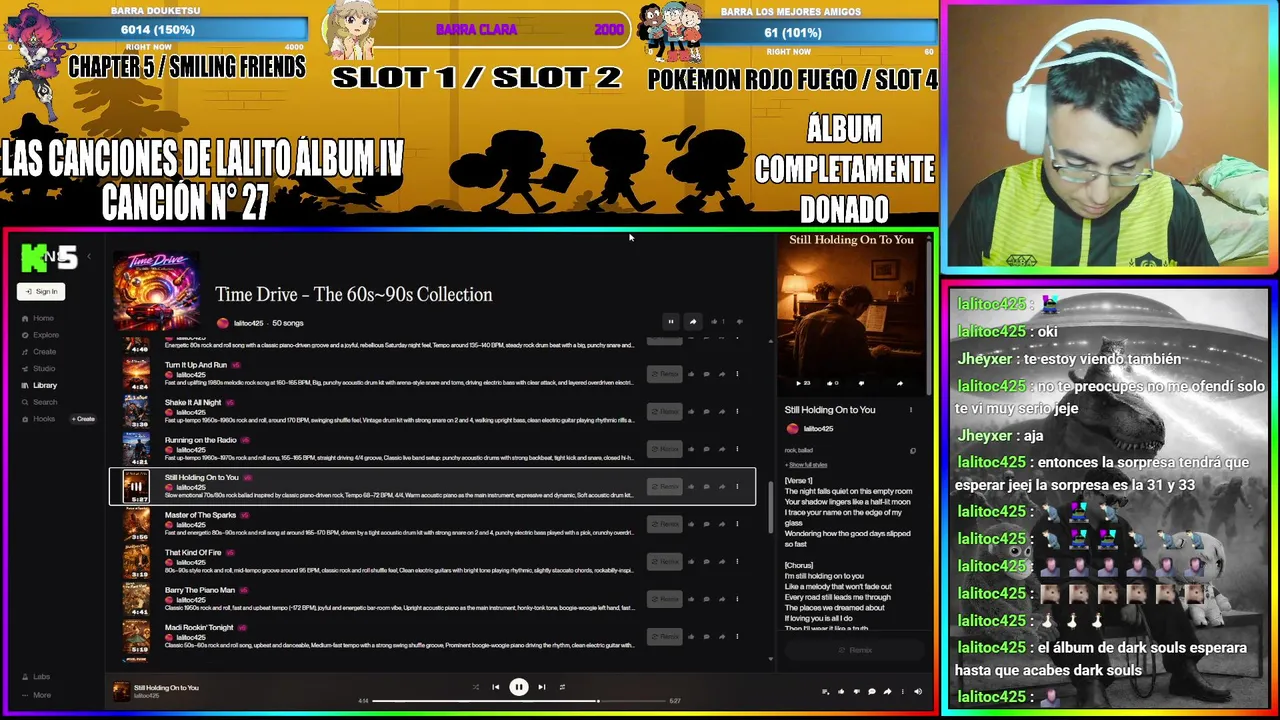Viewport: 1280px width, 720px height.
Task: Comment on Master of The Sparks
Action: click(706, 524)
